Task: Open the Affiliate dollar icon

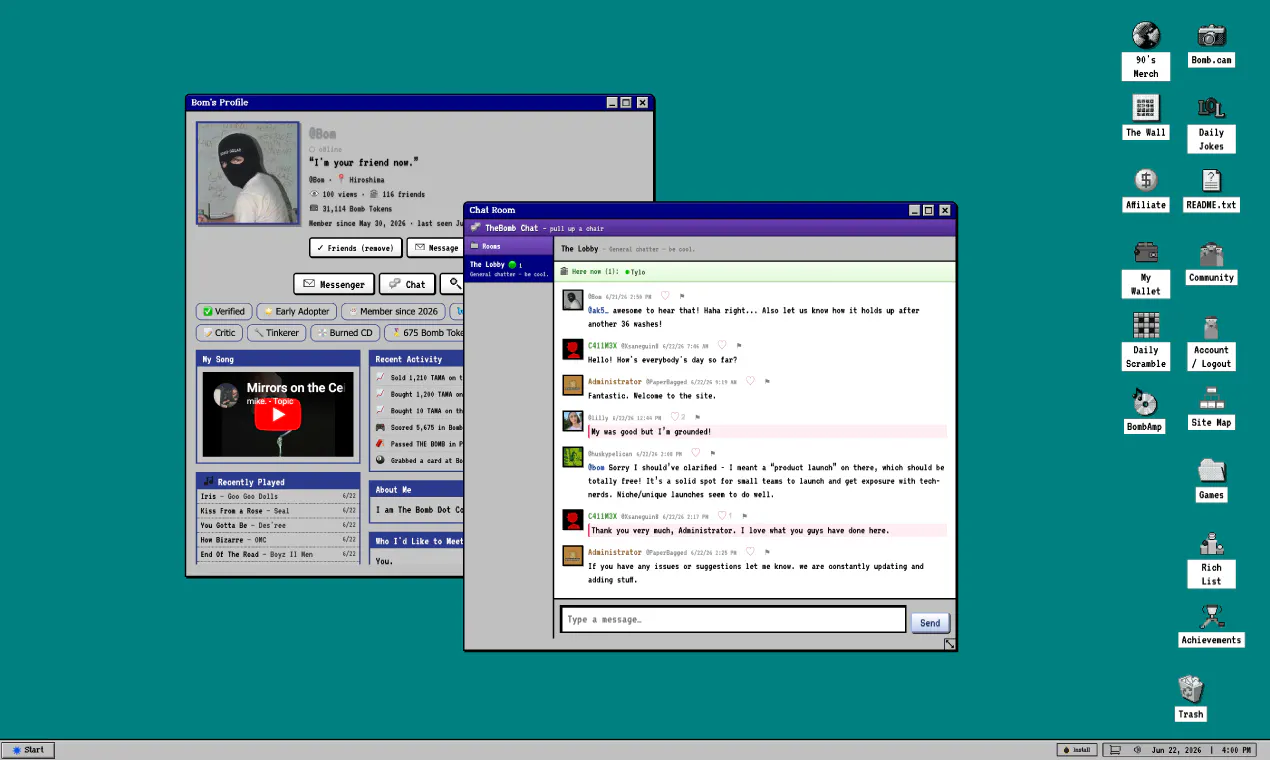Action: click(1146, 189)
